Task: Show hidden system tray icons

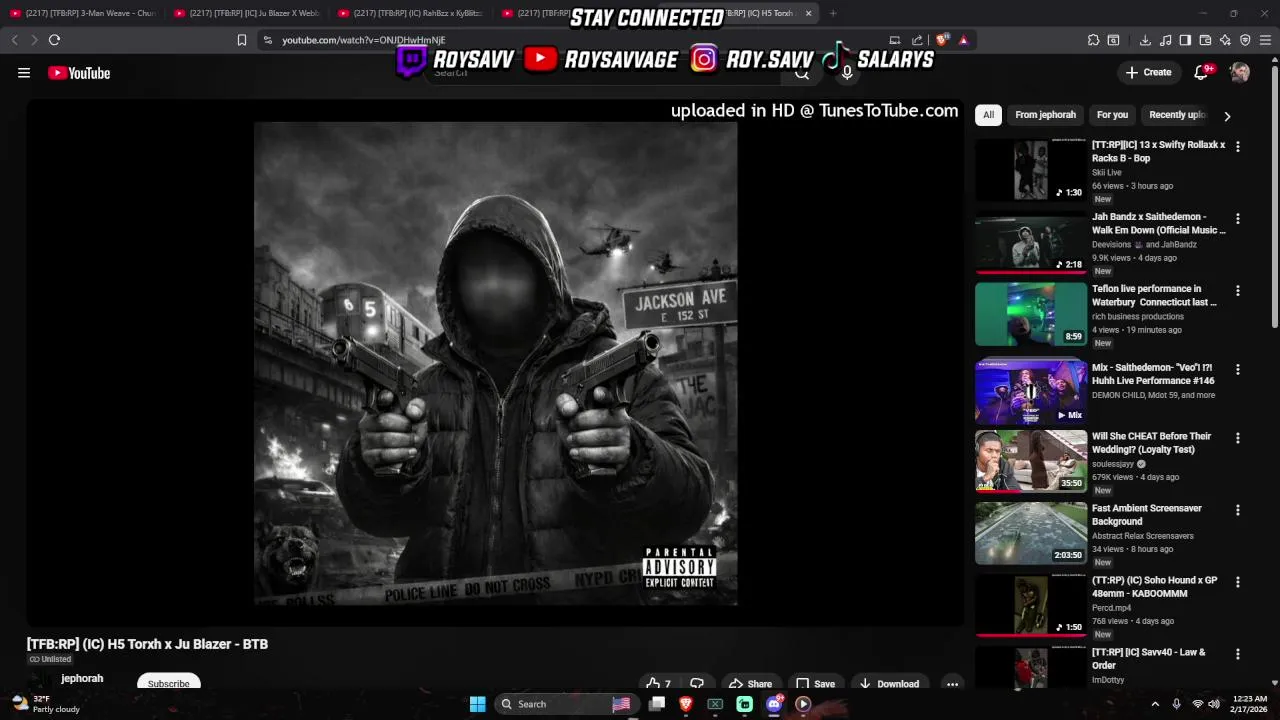Action: 1155,704
